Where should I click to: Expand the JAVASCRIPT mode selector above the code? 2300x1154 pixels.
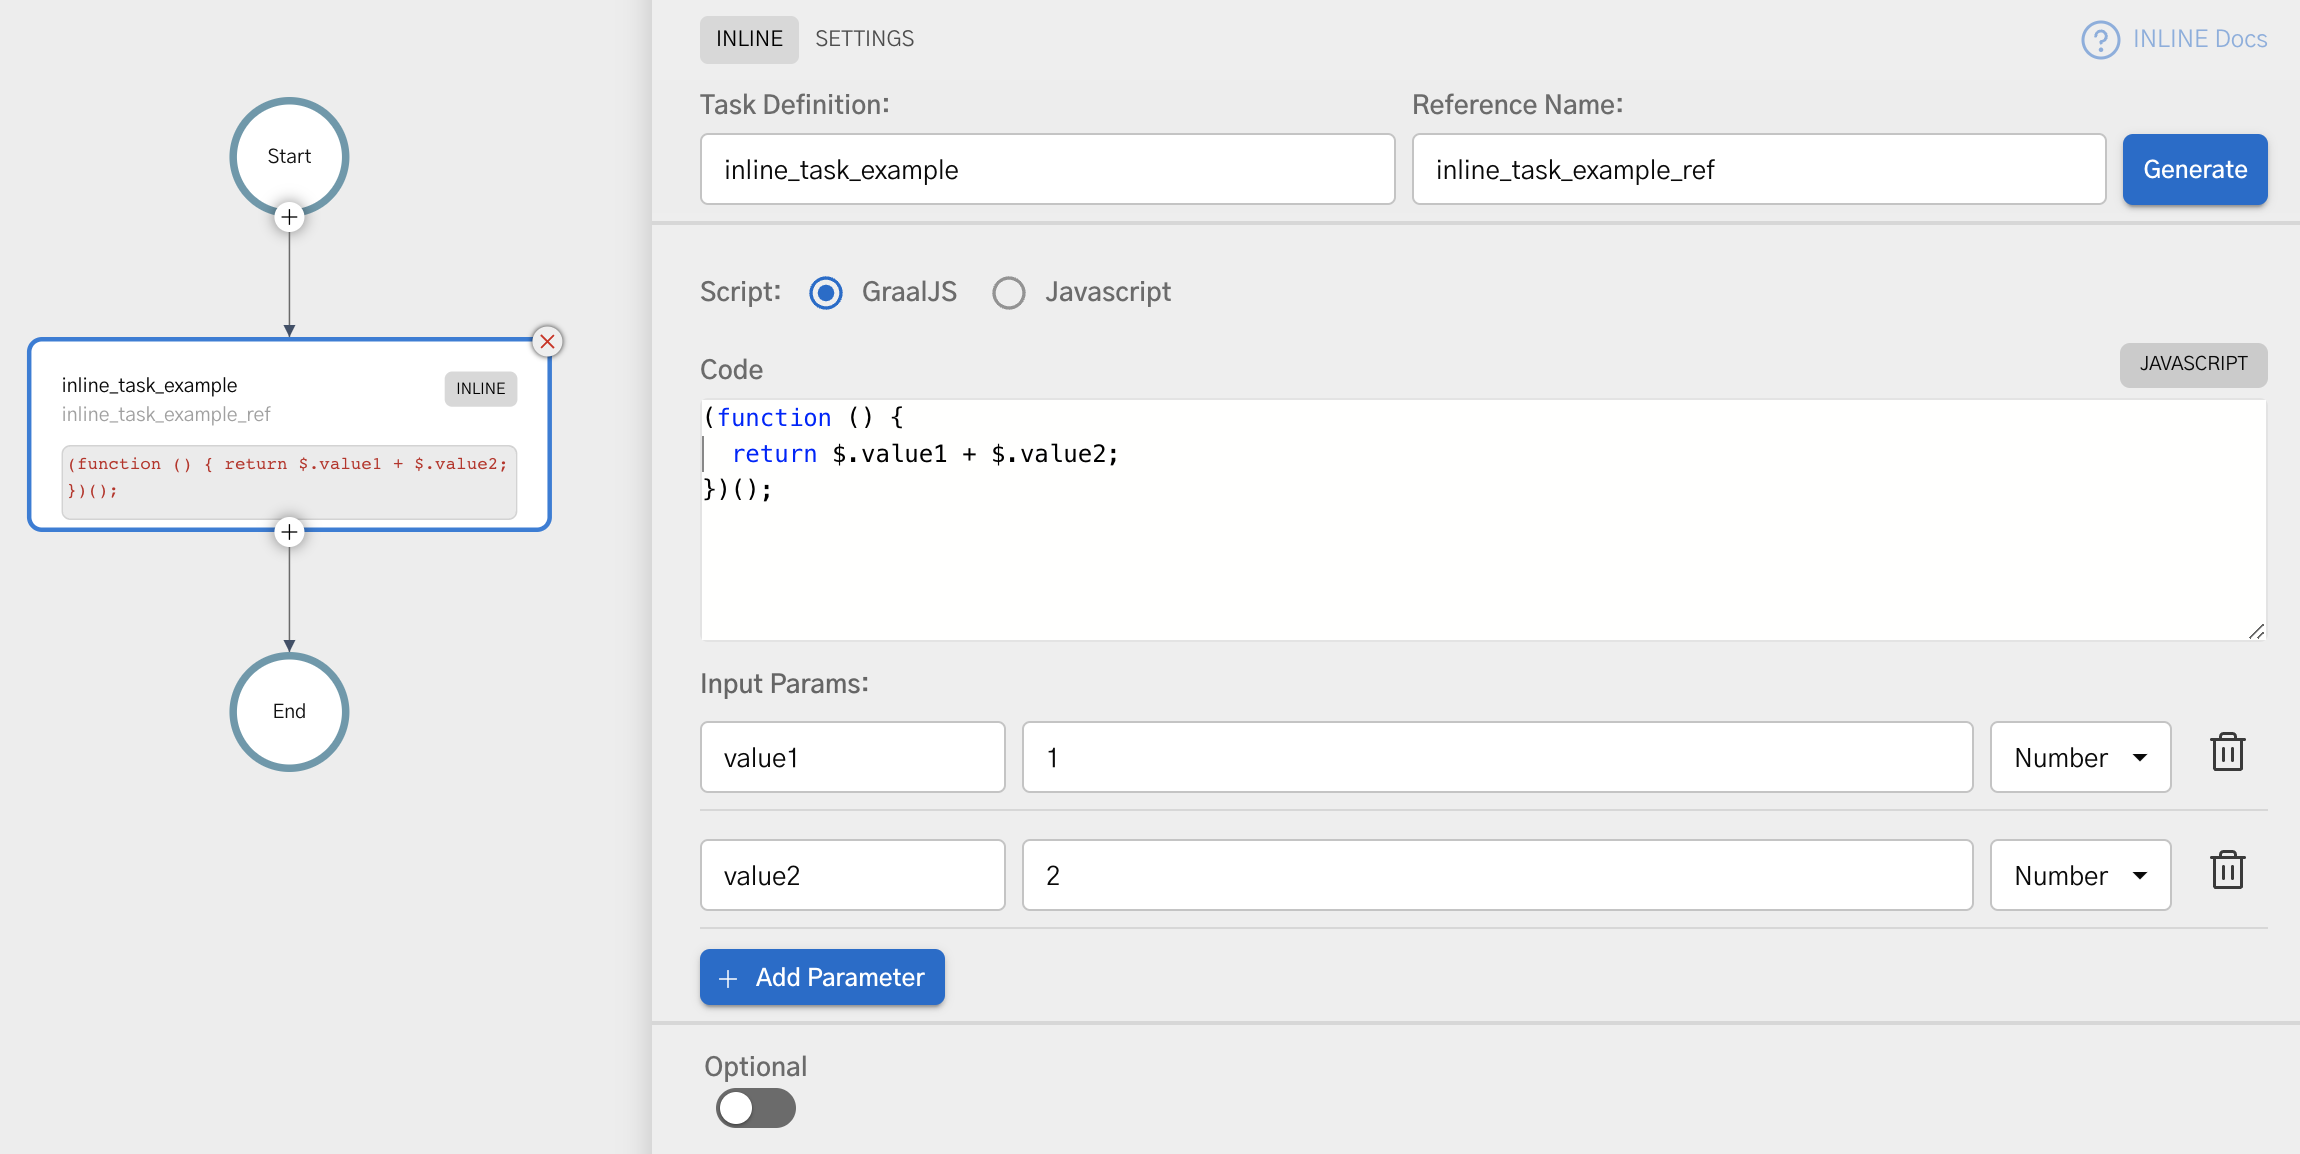pyautogui.click(x=2192, y=364)
